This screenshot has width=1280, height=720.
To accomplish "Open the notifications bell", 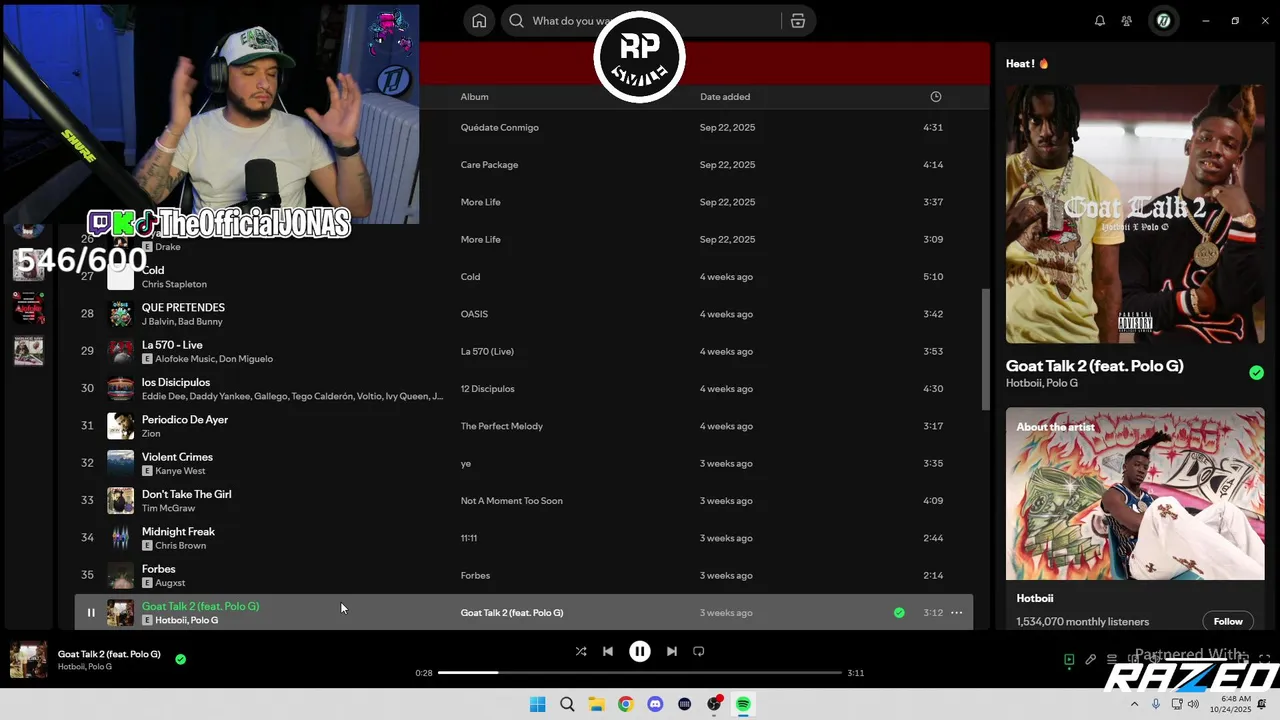I will click(1100, 21).
